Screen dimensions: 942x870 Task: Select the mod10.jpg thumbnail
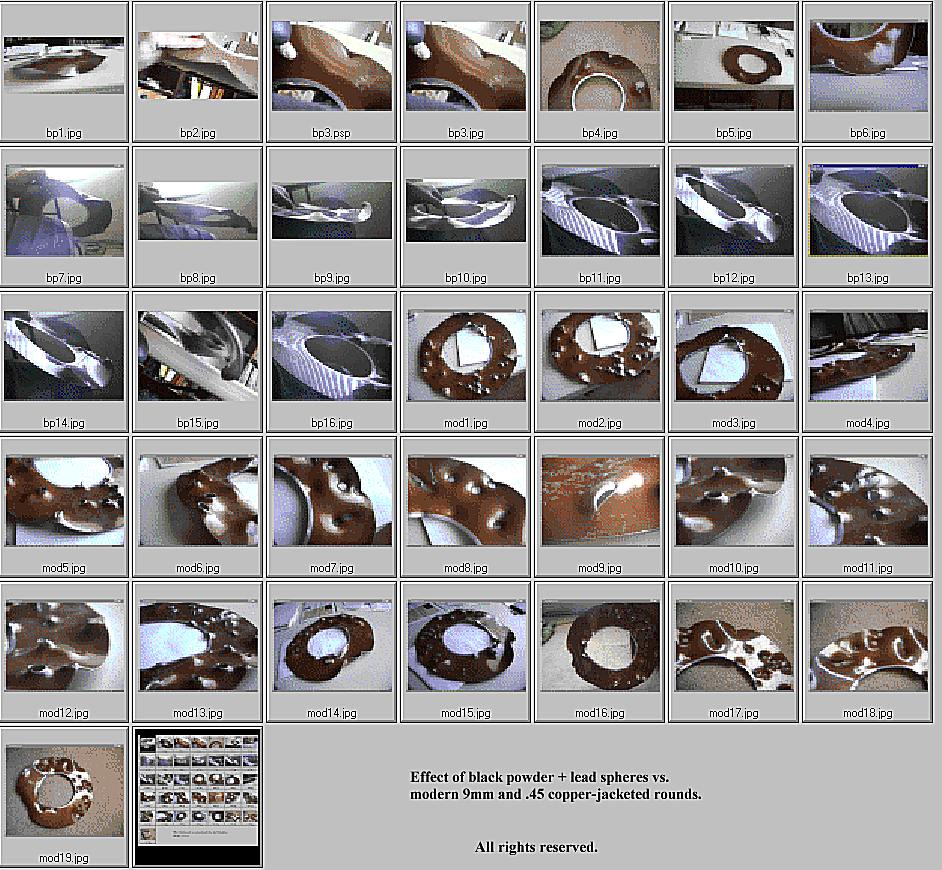pyautogui.click(x=734, y=500)
